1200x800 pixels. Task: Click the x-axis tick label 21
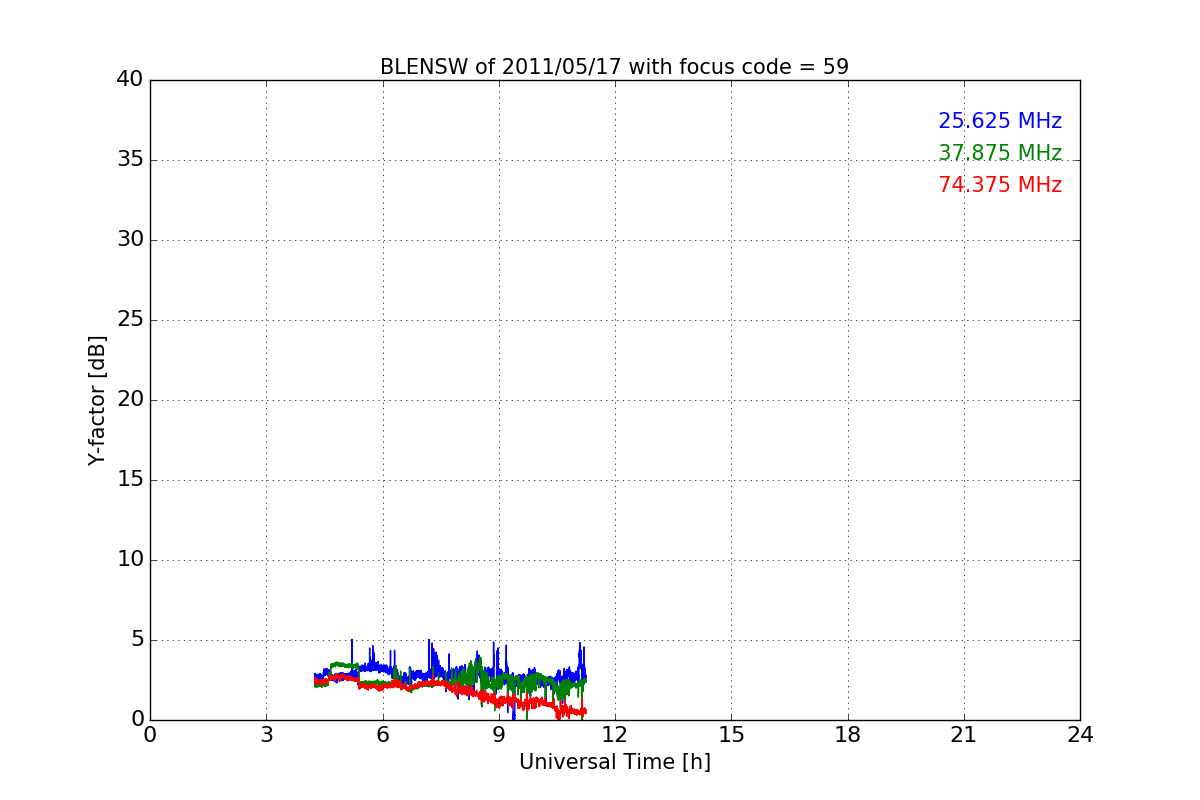pos(964,735)
